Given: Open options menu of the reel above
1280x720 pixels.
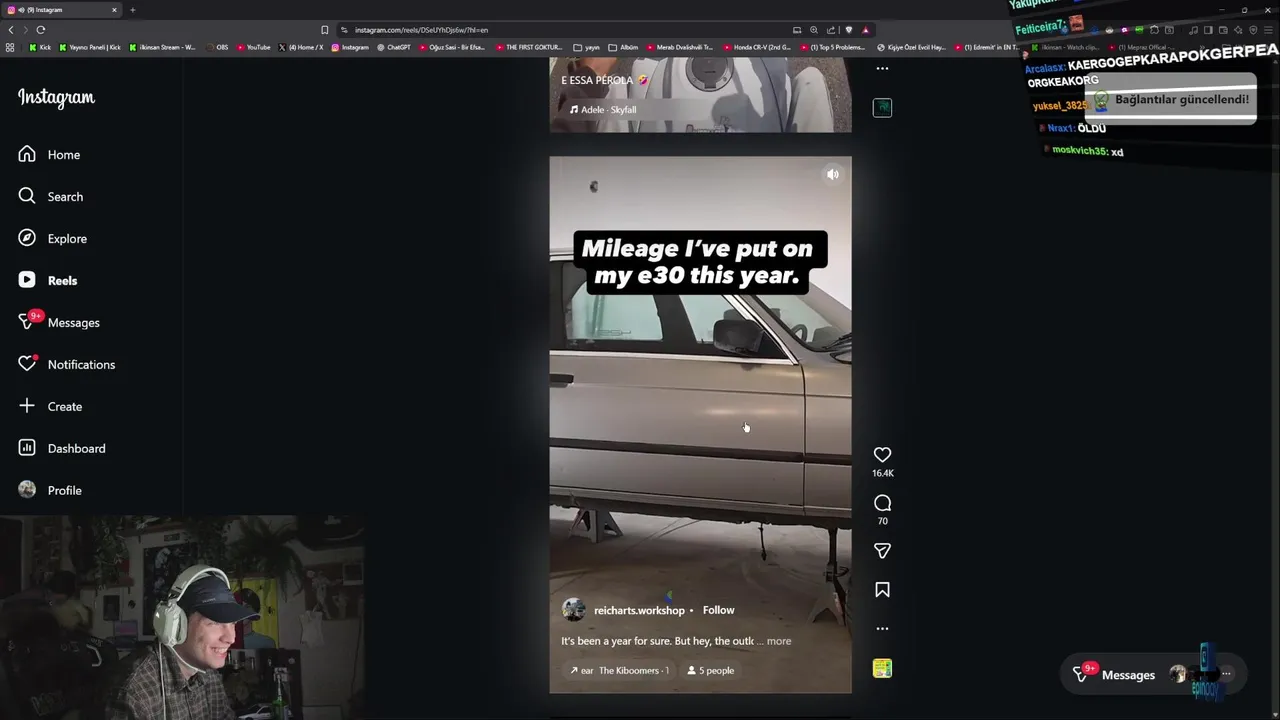Looking at the screenshot, I should (882, 69).
